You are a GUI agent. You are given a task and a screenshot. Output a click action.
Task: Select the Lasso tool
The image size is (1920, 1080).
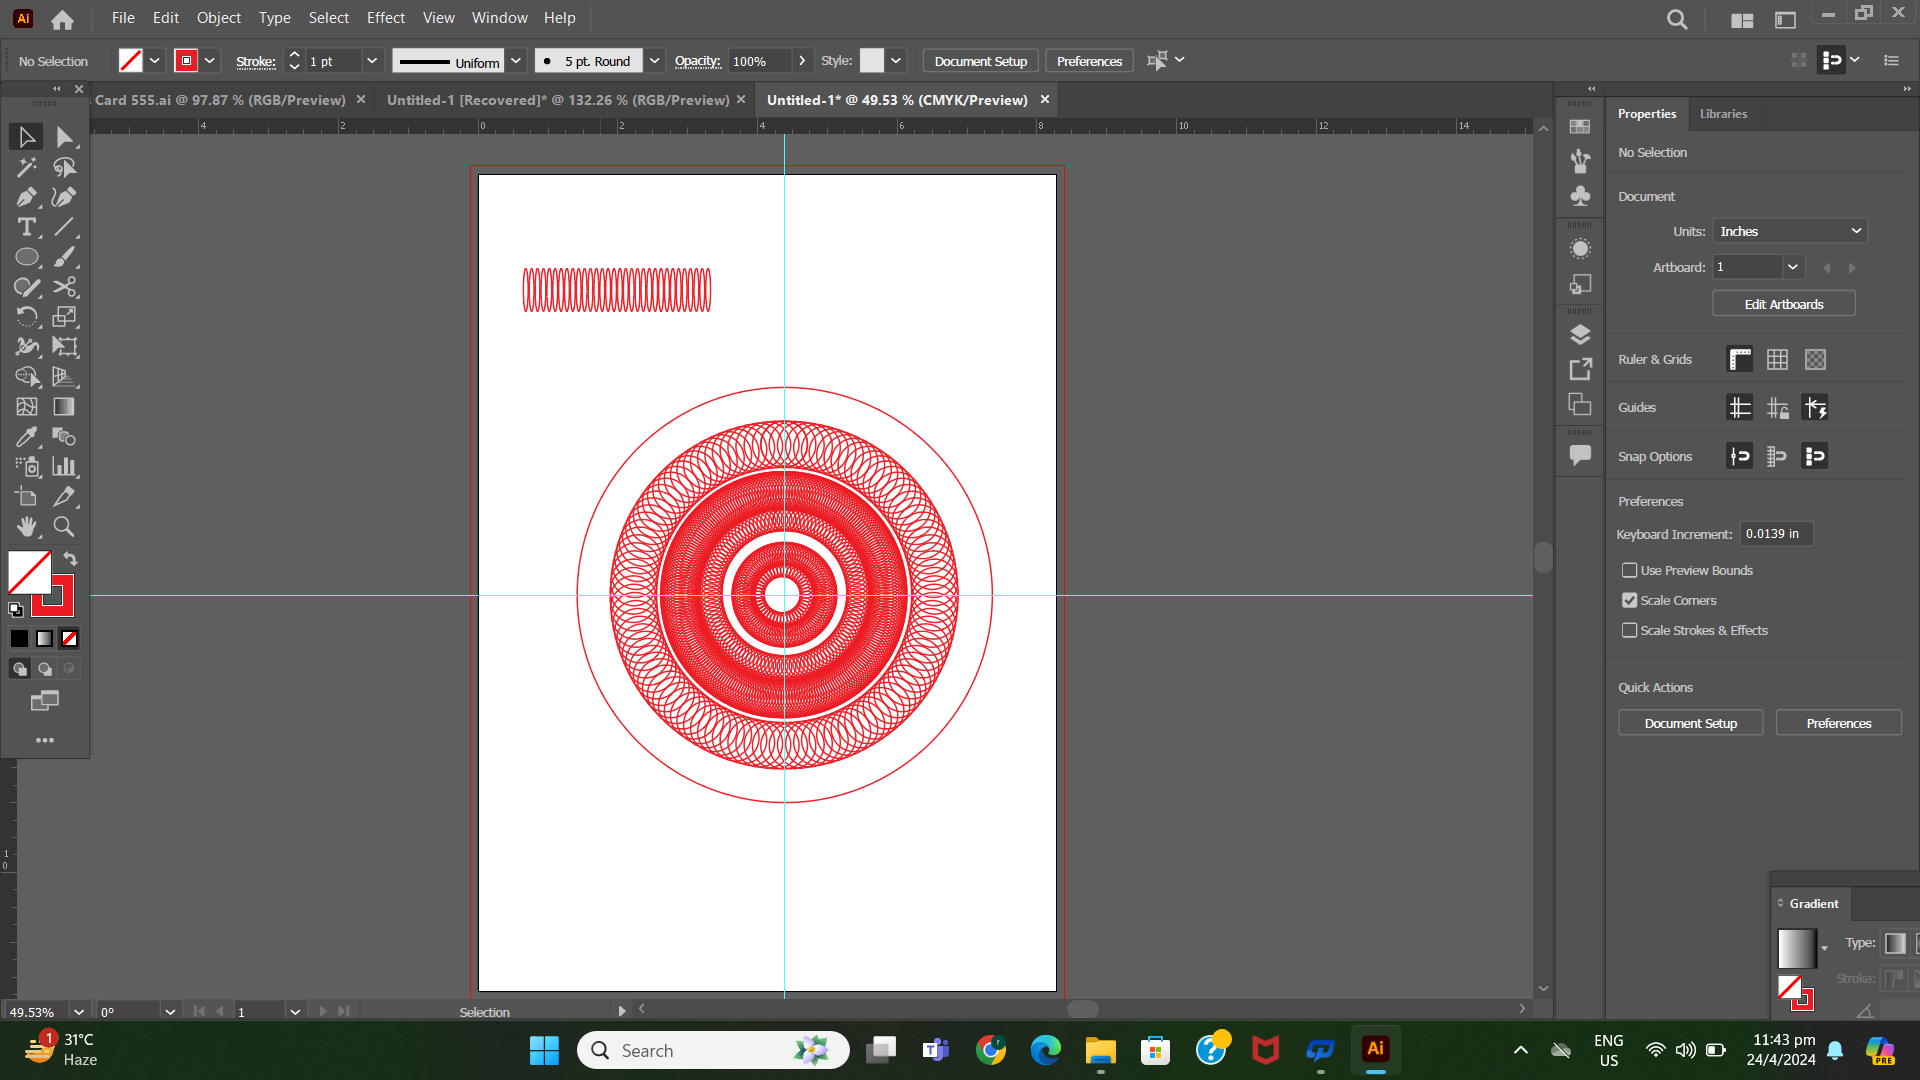tap(65, 167)
